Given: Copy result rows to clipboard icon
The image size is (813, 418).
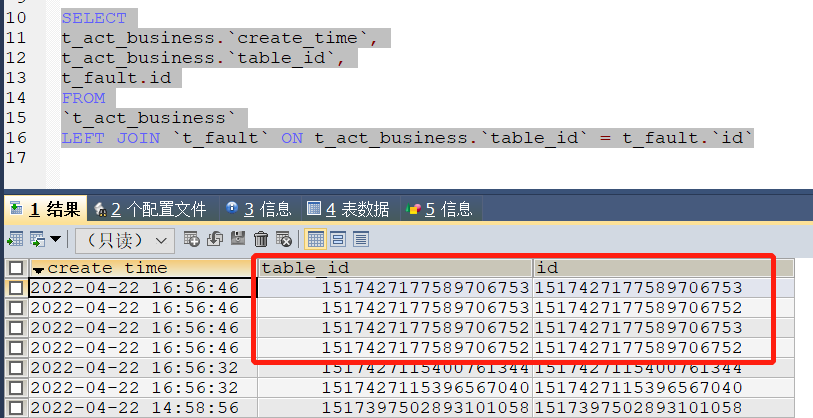Looking at the screenshot, I should (x=37, y=240).
